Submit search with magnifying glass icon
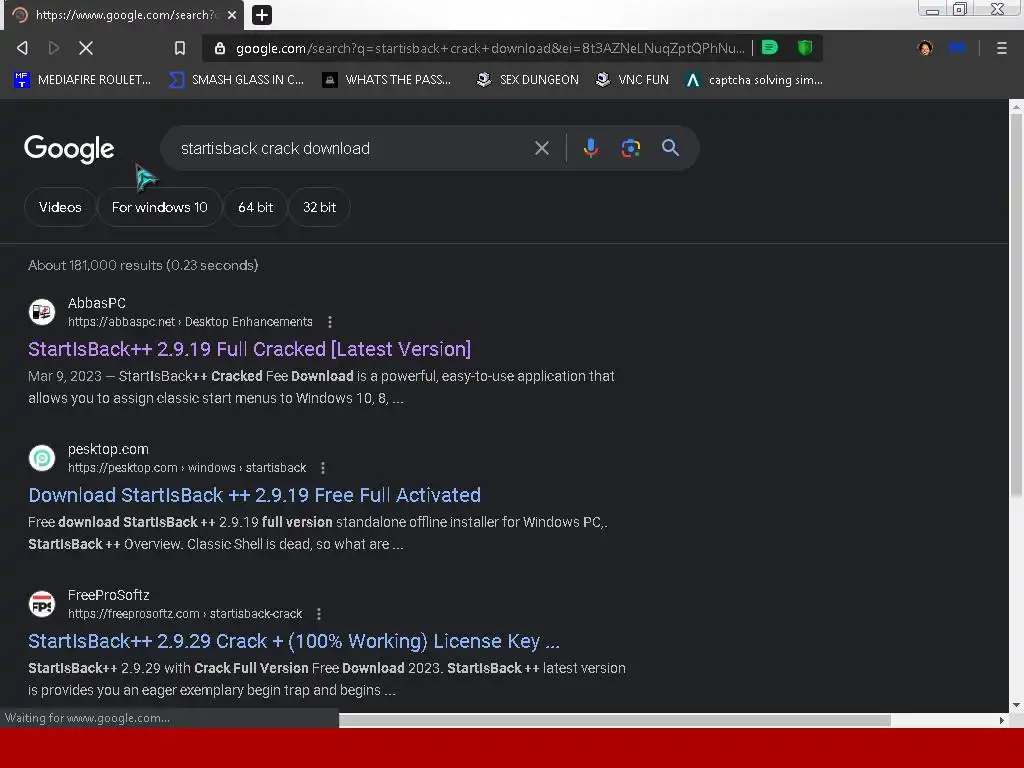Viewport: 1024px width, 768px height. click(670, 148)
